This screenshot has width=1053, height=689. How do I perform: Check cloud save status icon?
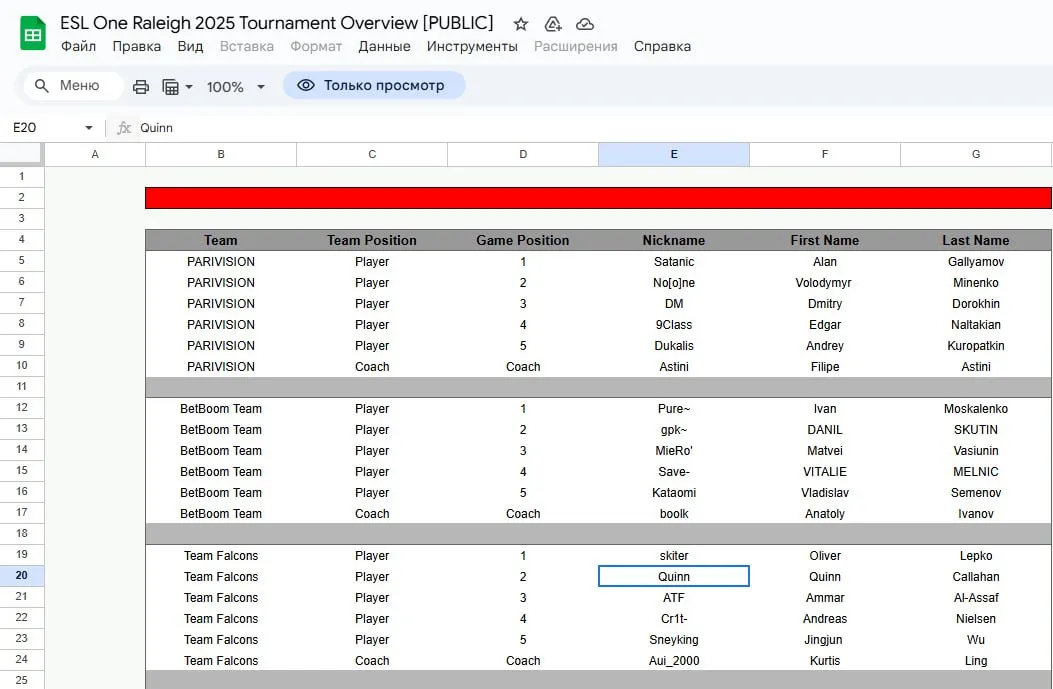pos(585,24)
